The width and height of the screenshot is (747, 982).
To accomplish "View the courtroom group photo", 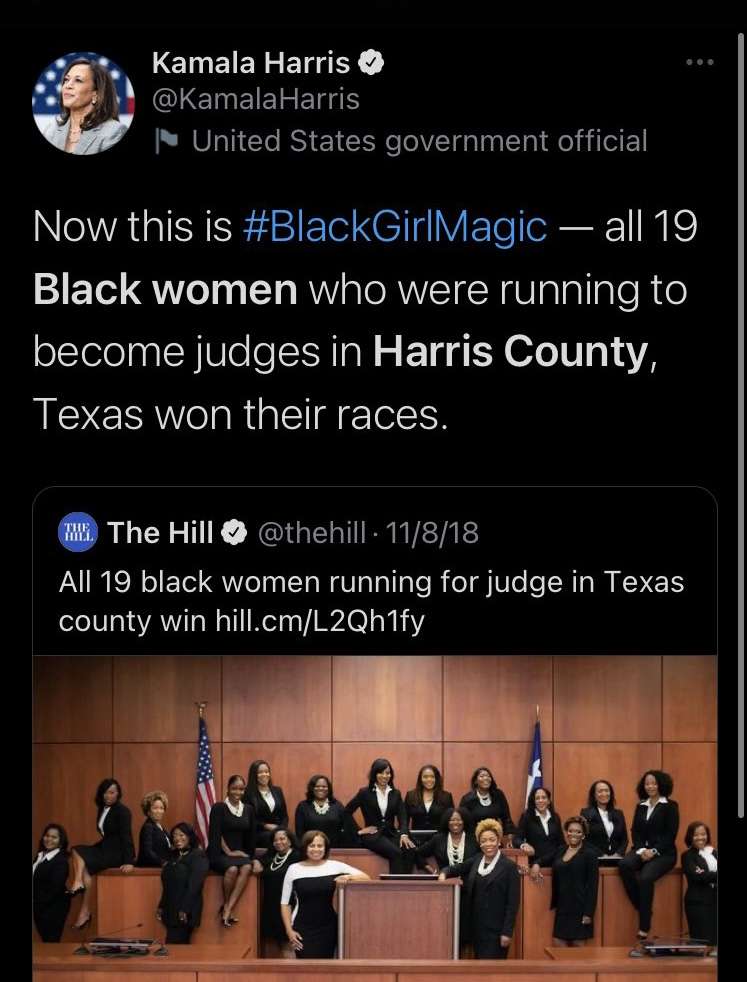I will pos(374,818).
